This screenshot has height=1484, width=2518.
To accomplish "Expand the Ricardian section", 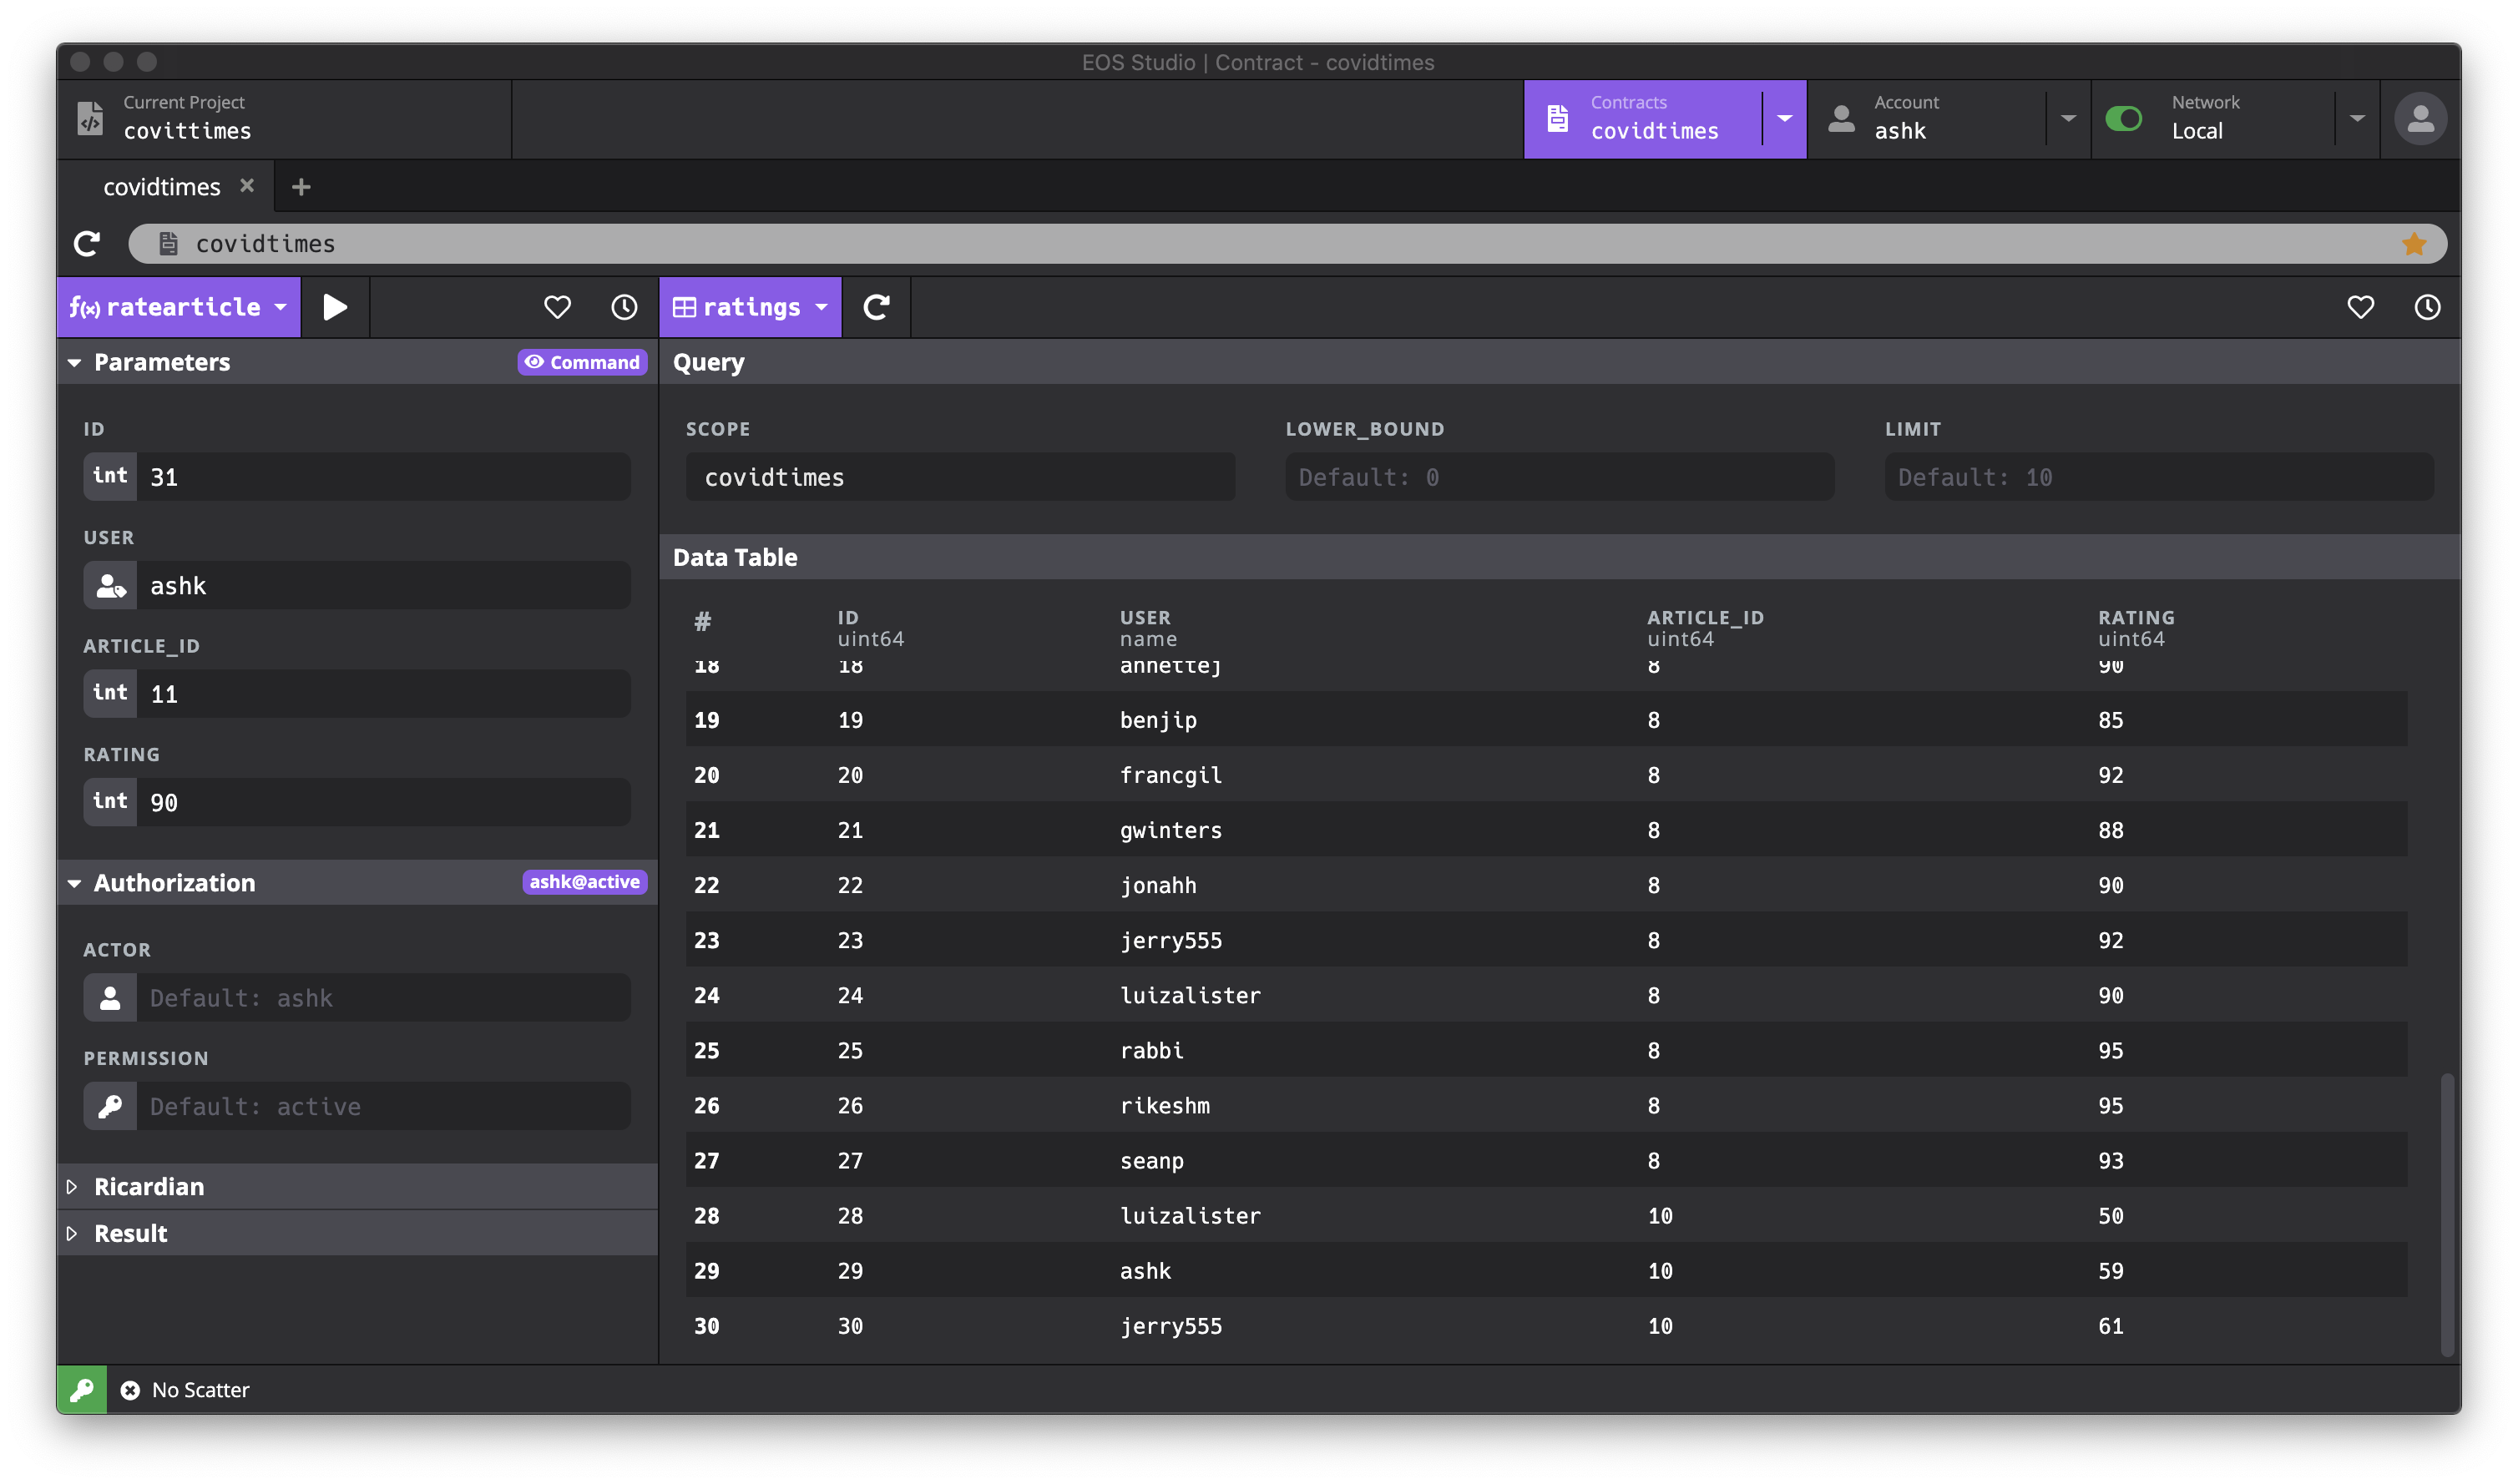I will click(148, 1186).
